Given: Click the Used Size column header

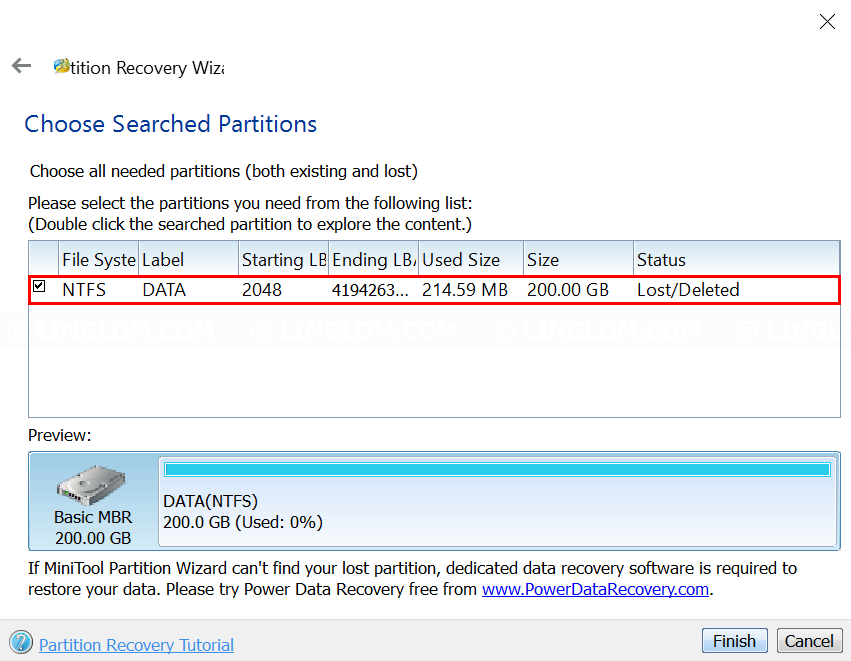Looking at the screenshot, I should click(x=471, y=259).
